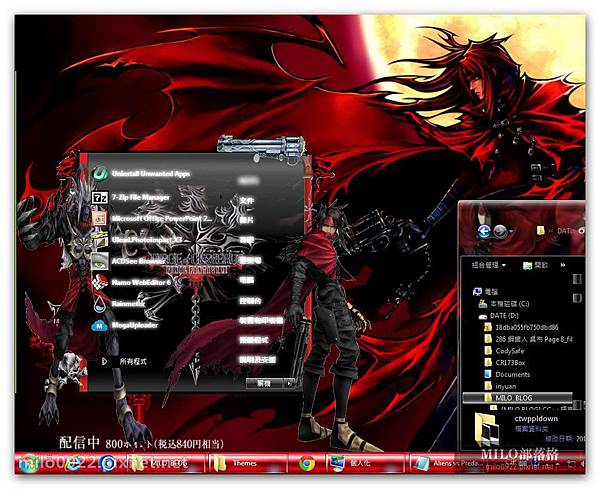Open 文件 link in Start menu

[x=247, y=200]
